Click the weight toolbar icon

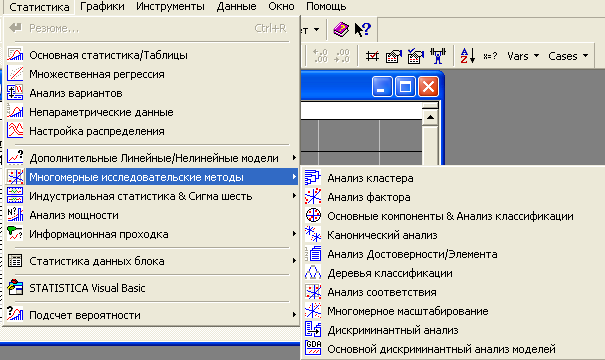point(438,56)
